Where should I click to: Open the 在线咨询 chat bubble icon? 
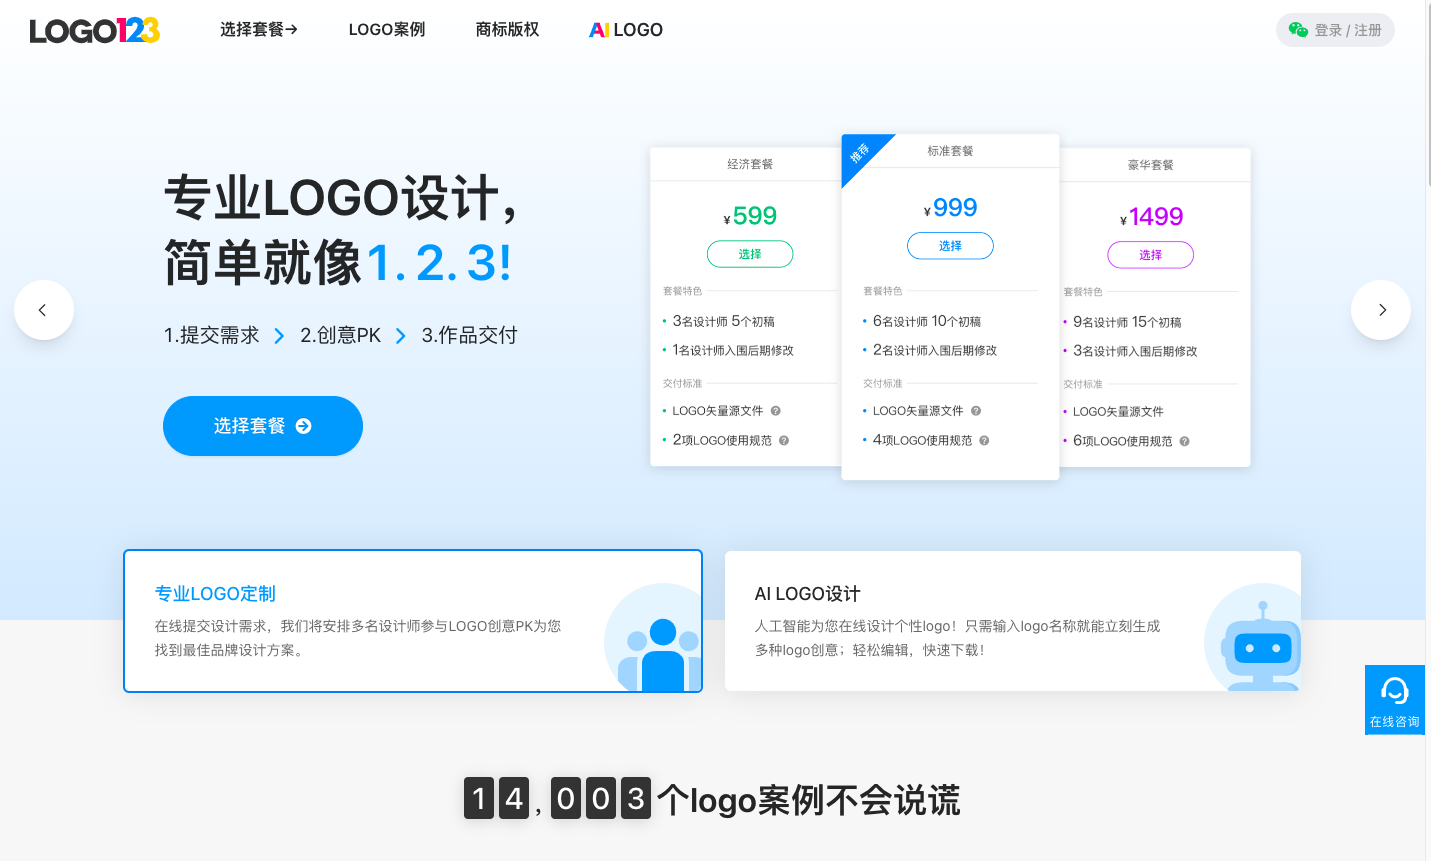[x=1394, y=691]
